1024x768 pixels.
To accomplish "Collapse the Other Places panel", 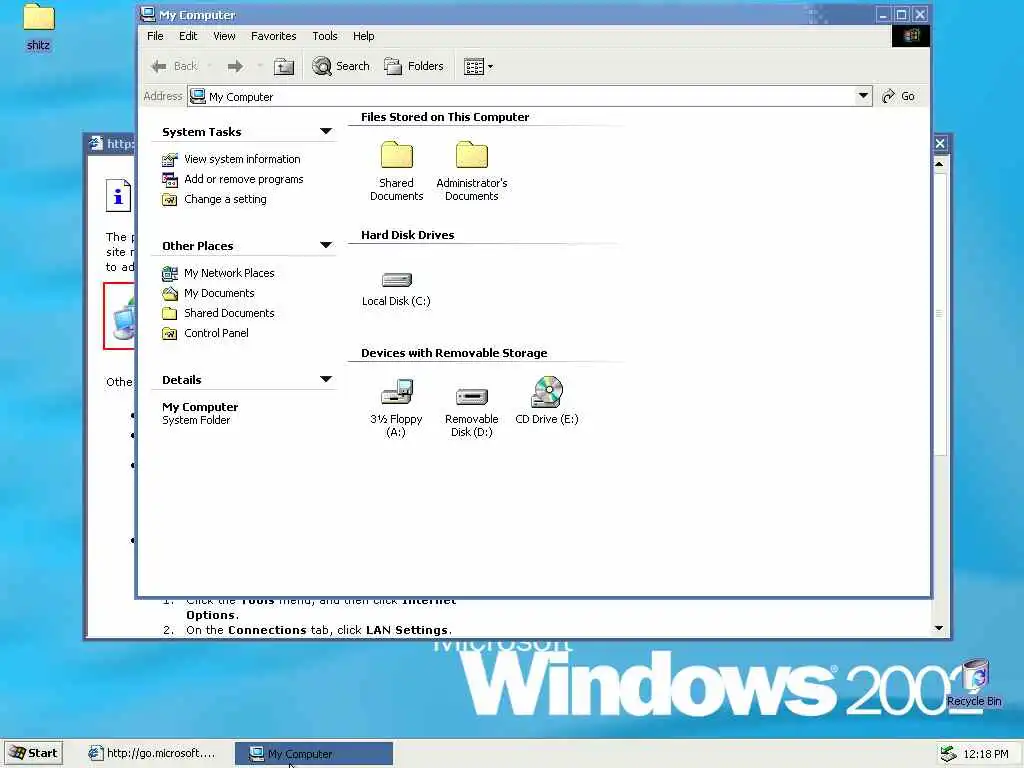I will (x=326, y=246).
